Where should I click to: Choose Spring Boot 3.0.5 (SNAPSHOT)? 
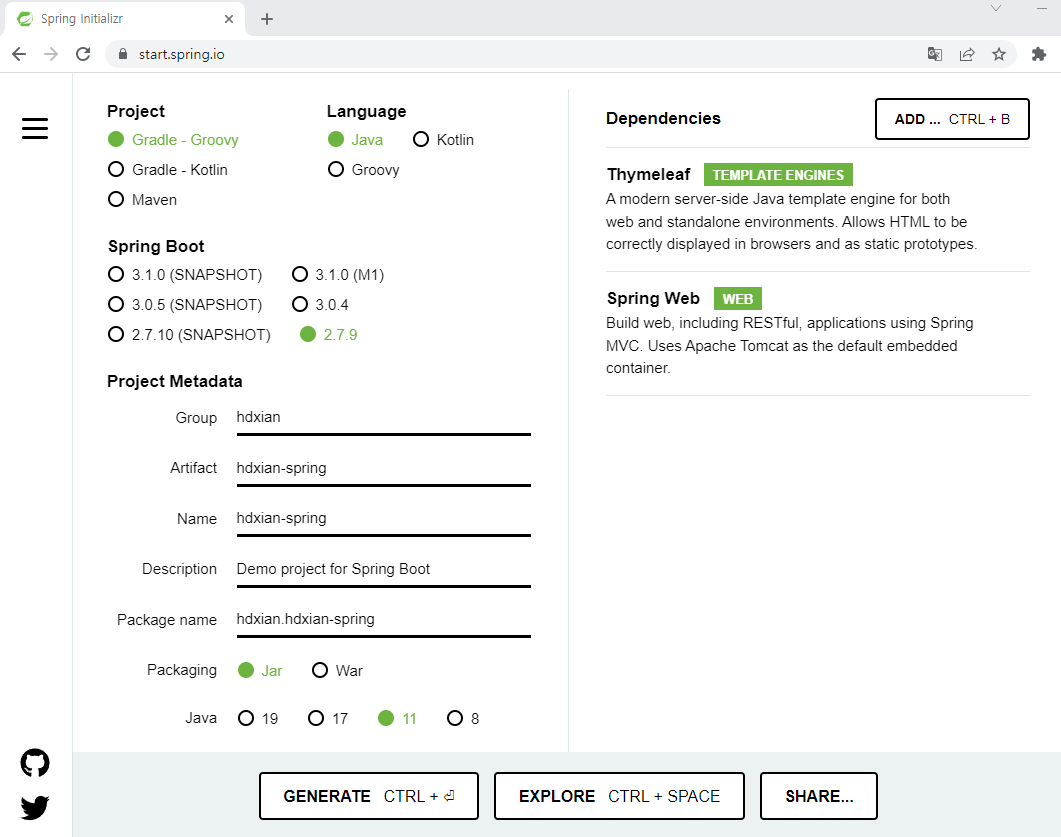[185, 304]
